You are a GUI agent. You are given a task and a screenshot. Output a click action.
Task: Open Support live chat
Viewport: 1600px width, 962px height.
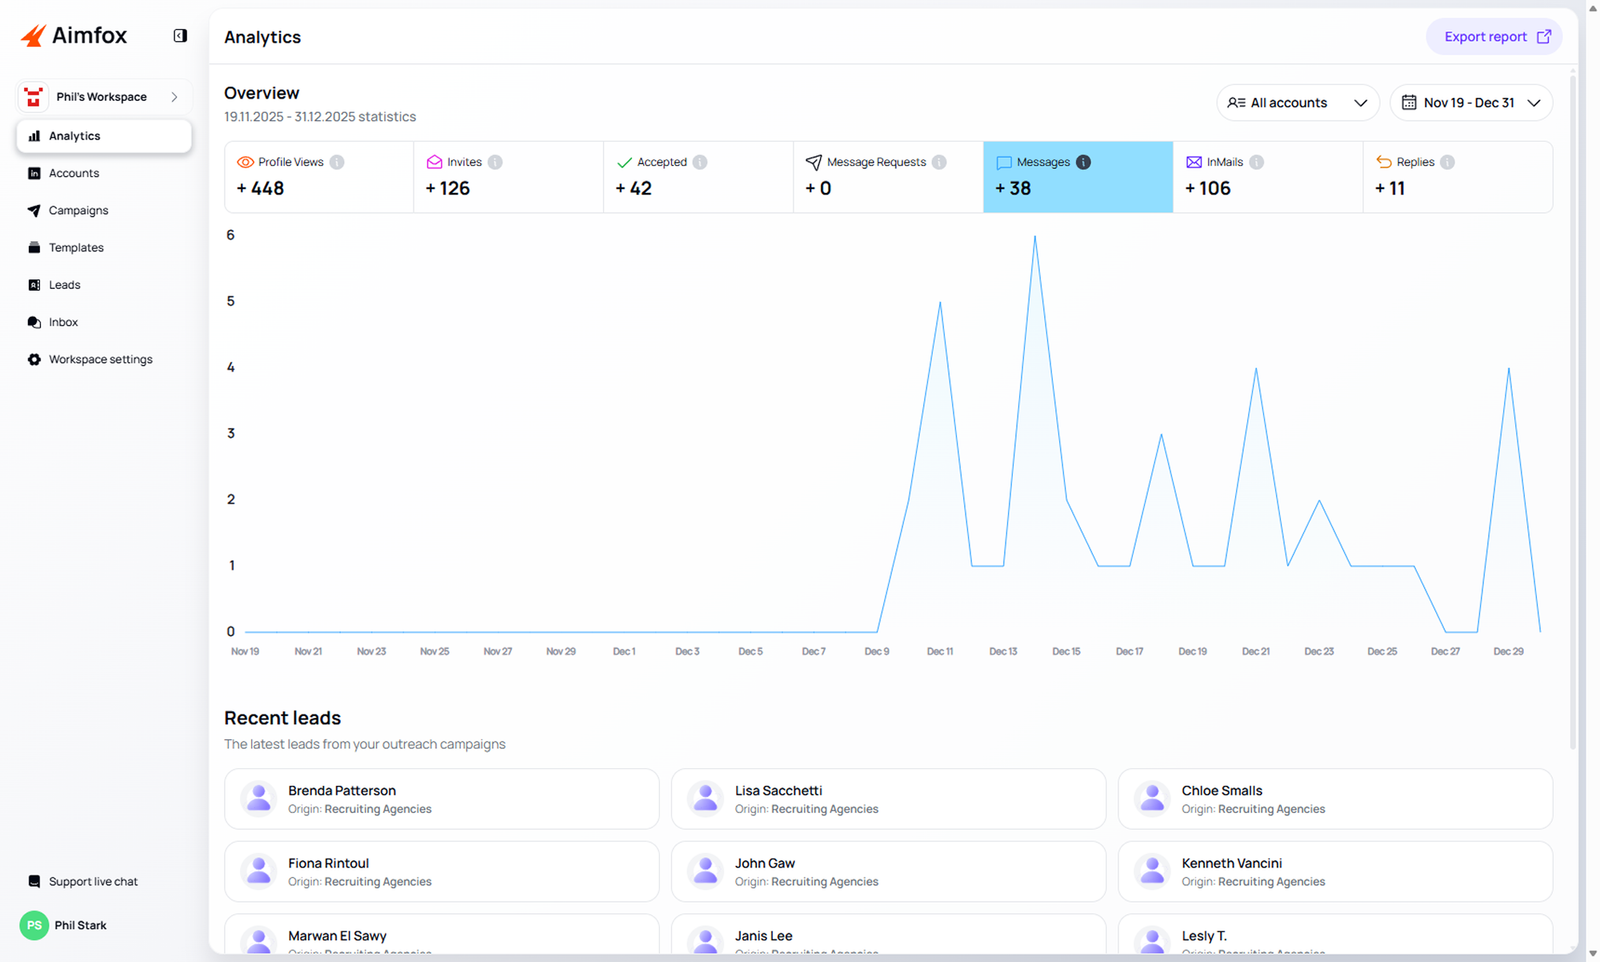(x=92, y=882)
